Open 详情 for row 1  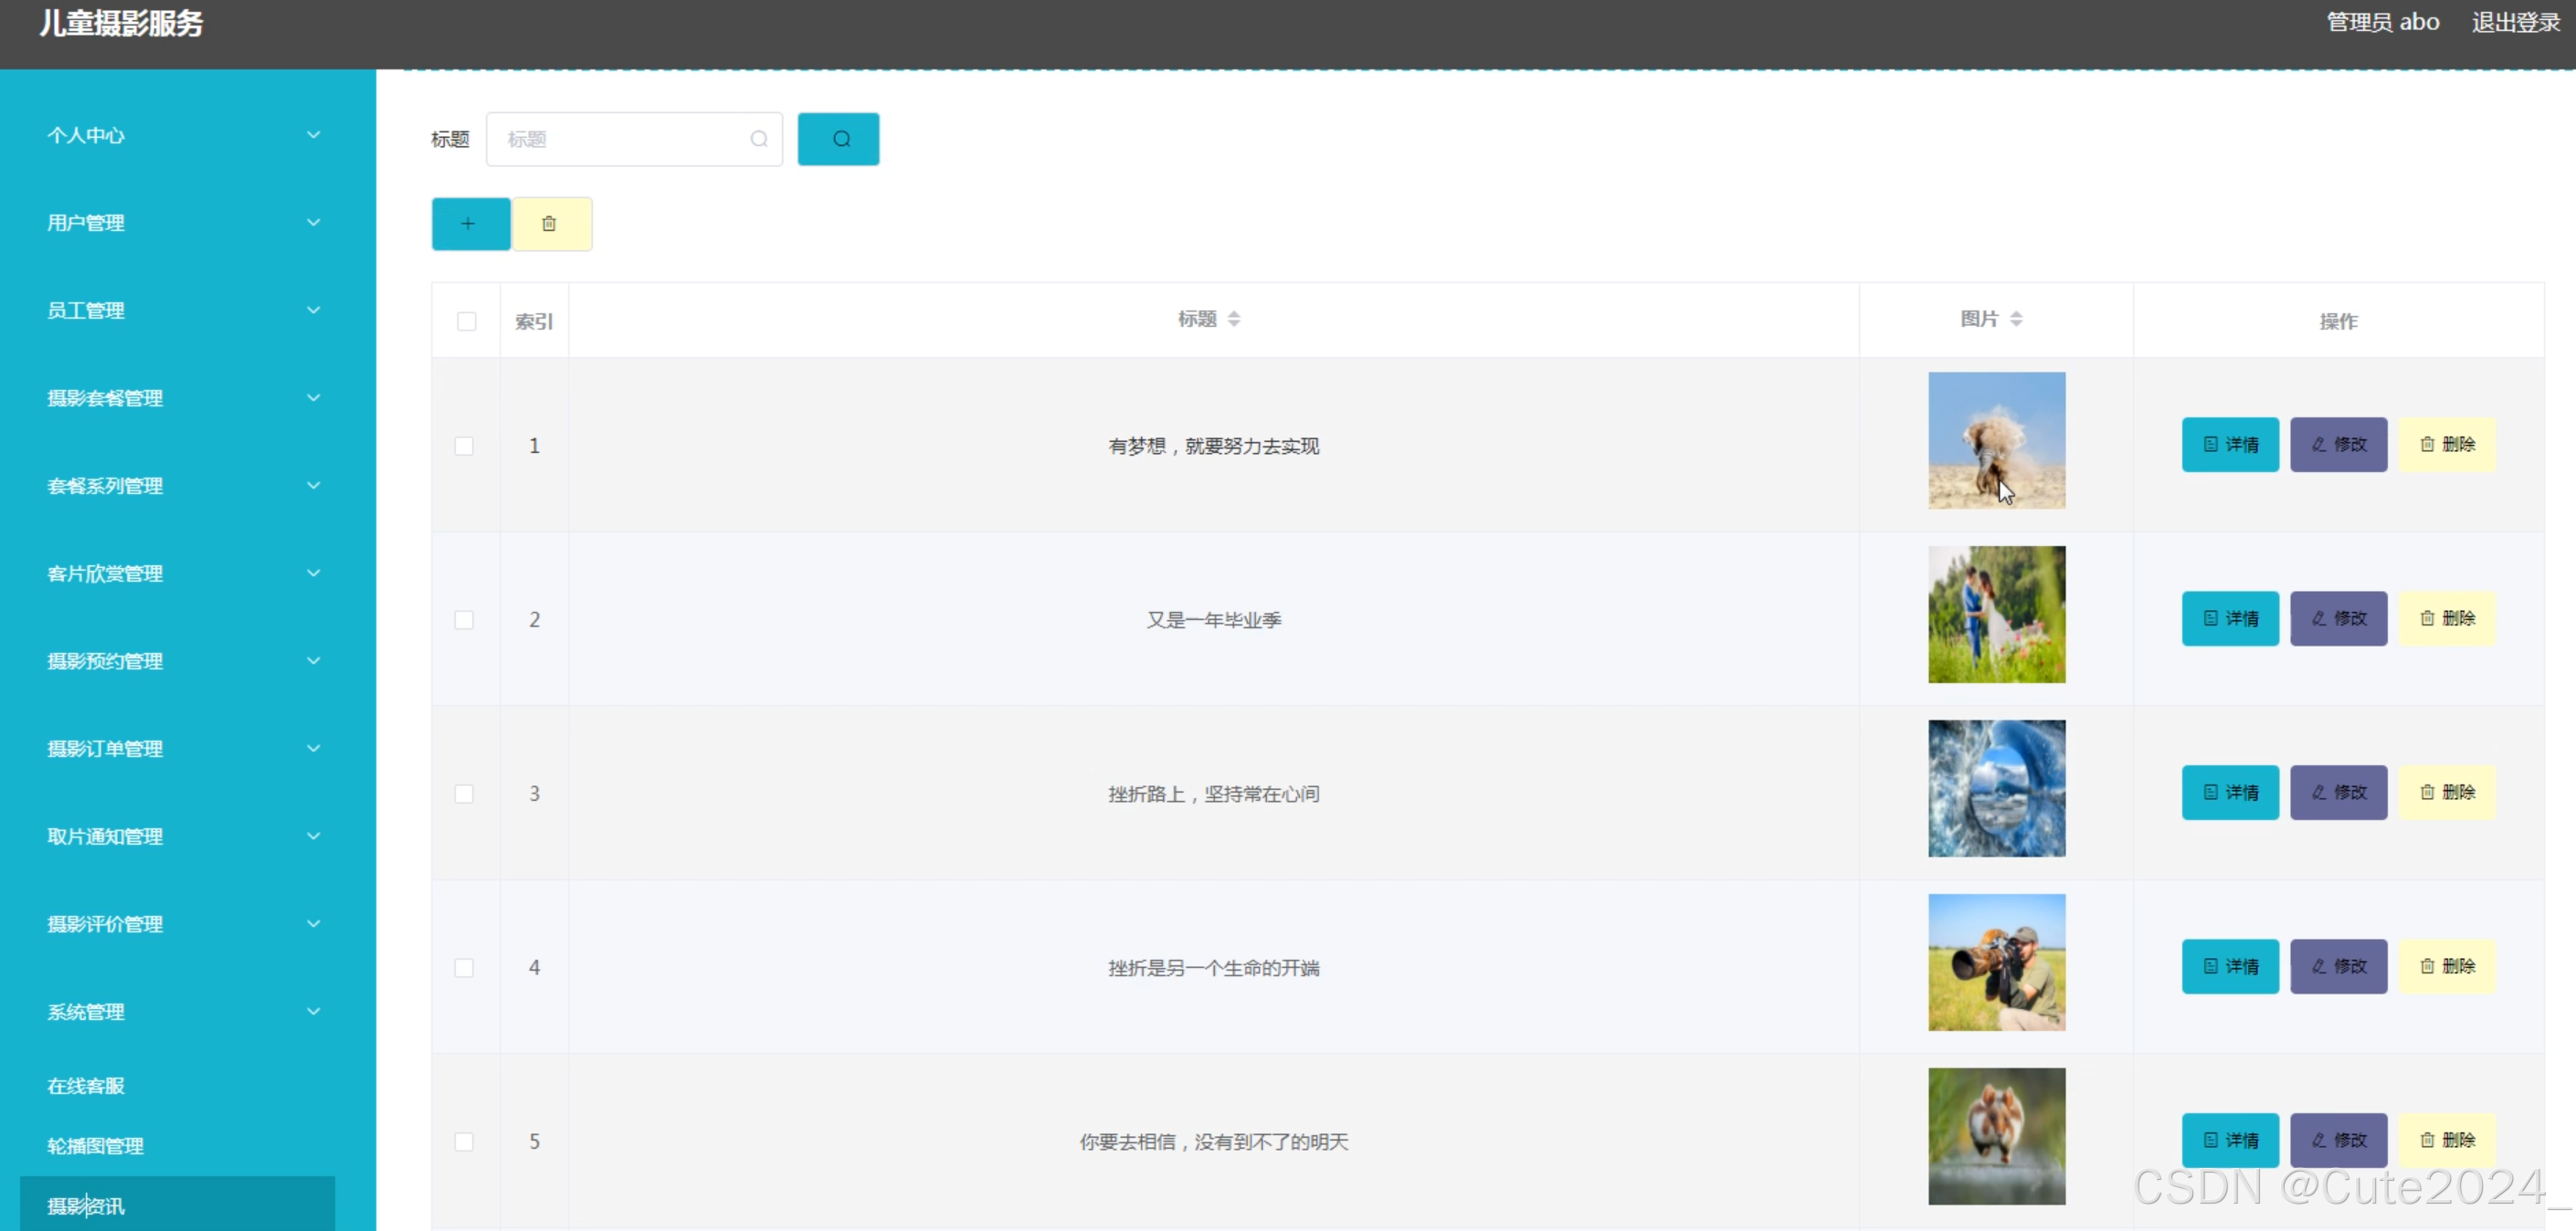point(2230,445)
